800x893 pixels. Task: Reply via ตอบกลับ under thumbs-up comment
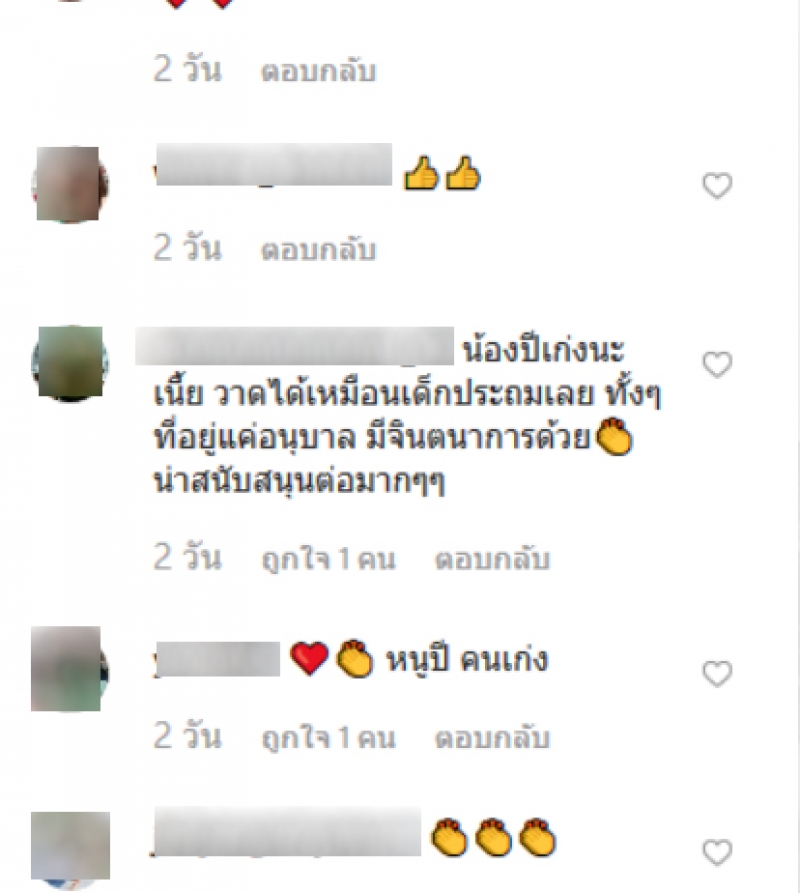319,249
